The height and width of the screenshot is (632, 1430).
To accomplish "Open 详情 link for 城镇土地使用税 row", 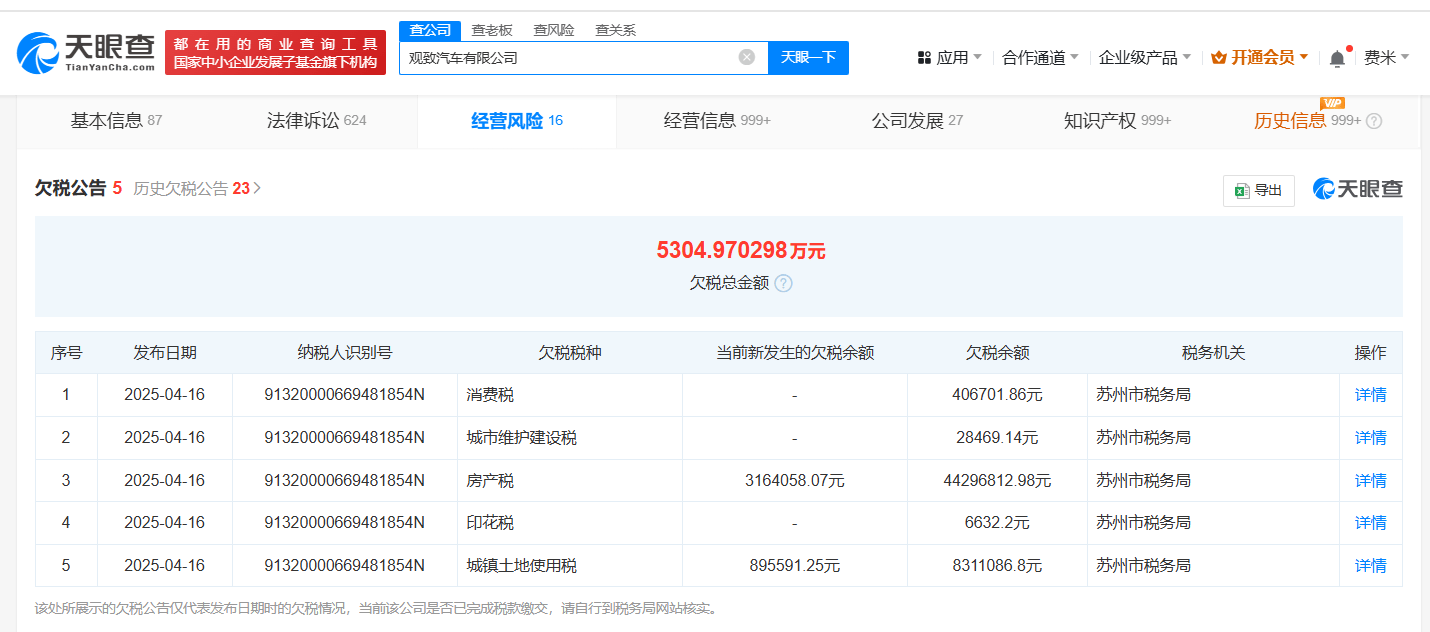I will (1370, 566).
